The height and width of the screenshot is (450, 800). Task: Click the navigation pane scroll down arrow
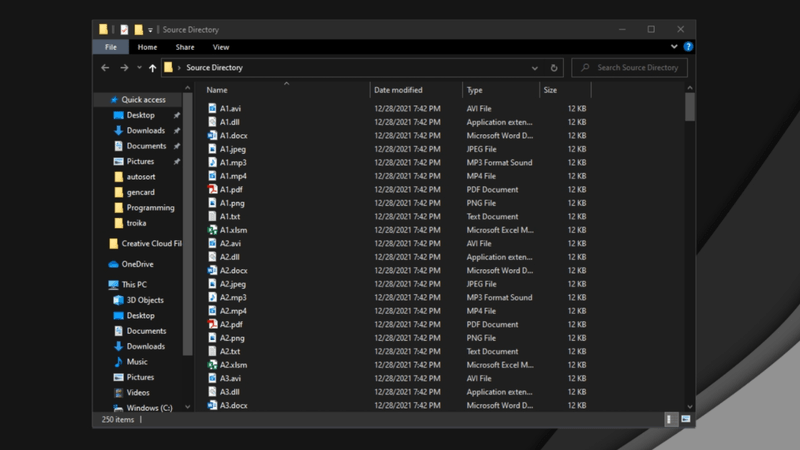188,407
